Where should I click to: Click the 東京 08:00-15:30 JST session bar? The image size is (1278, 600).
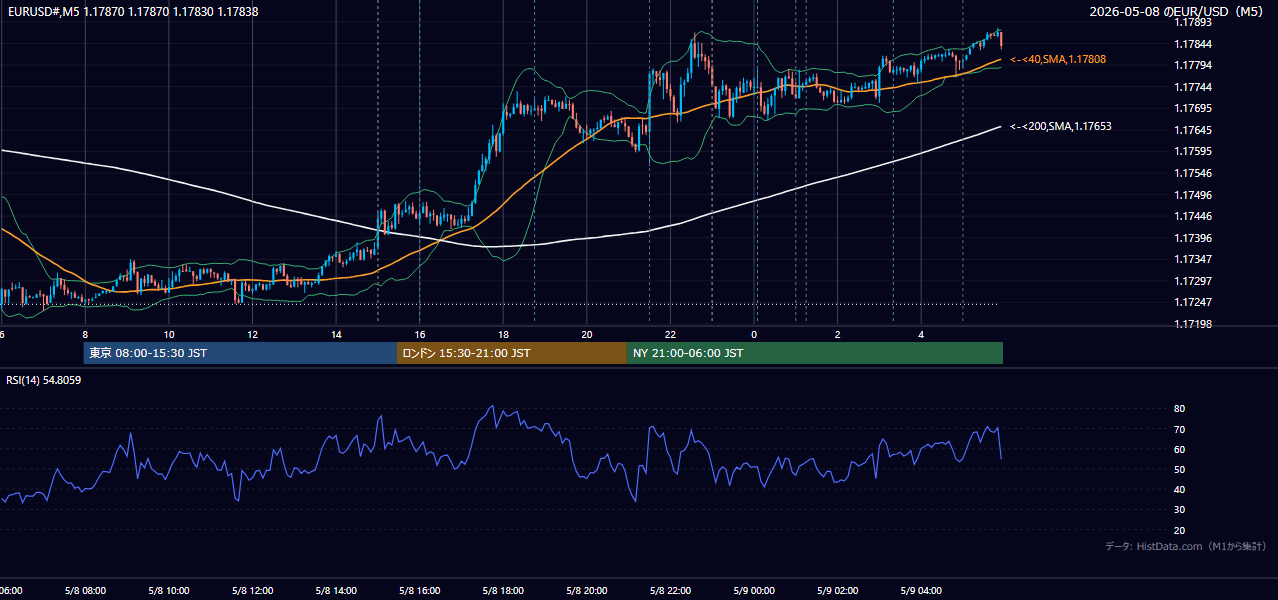coord(240,353)
